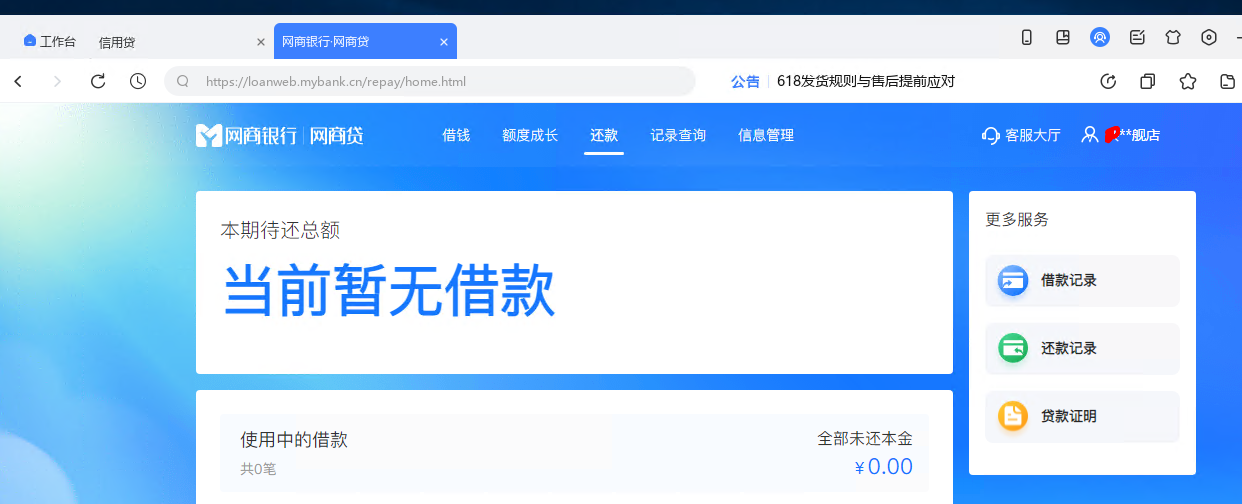Open the 信息管理 navigation item
This screenshot has height=504, width=1242.
766,135
